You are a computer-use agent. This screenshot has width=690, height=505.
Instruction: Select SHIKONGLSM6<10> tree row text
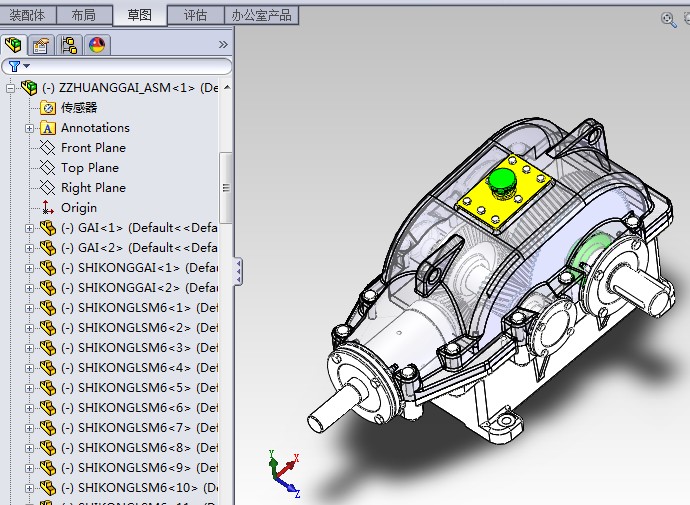139,488
